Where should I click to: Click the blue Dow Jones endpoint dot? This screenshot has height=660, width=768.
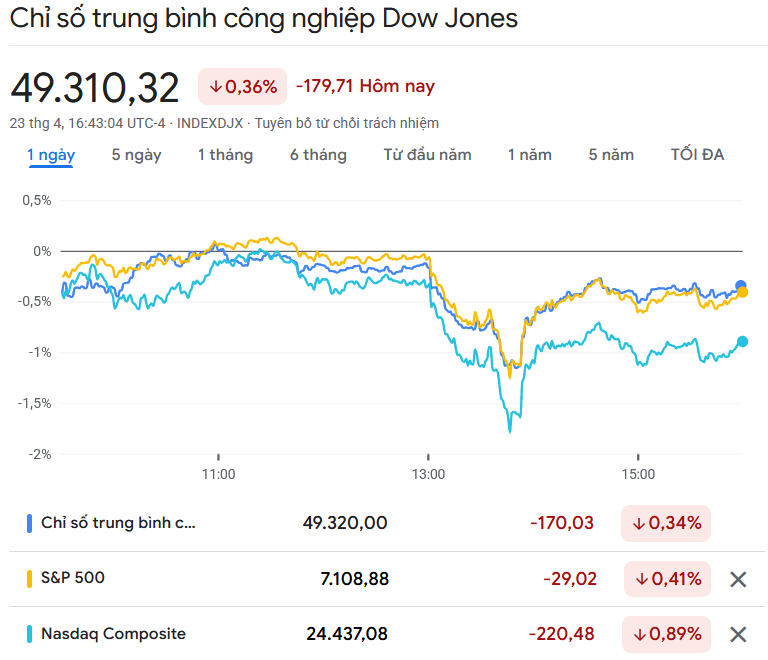(741, 285)
